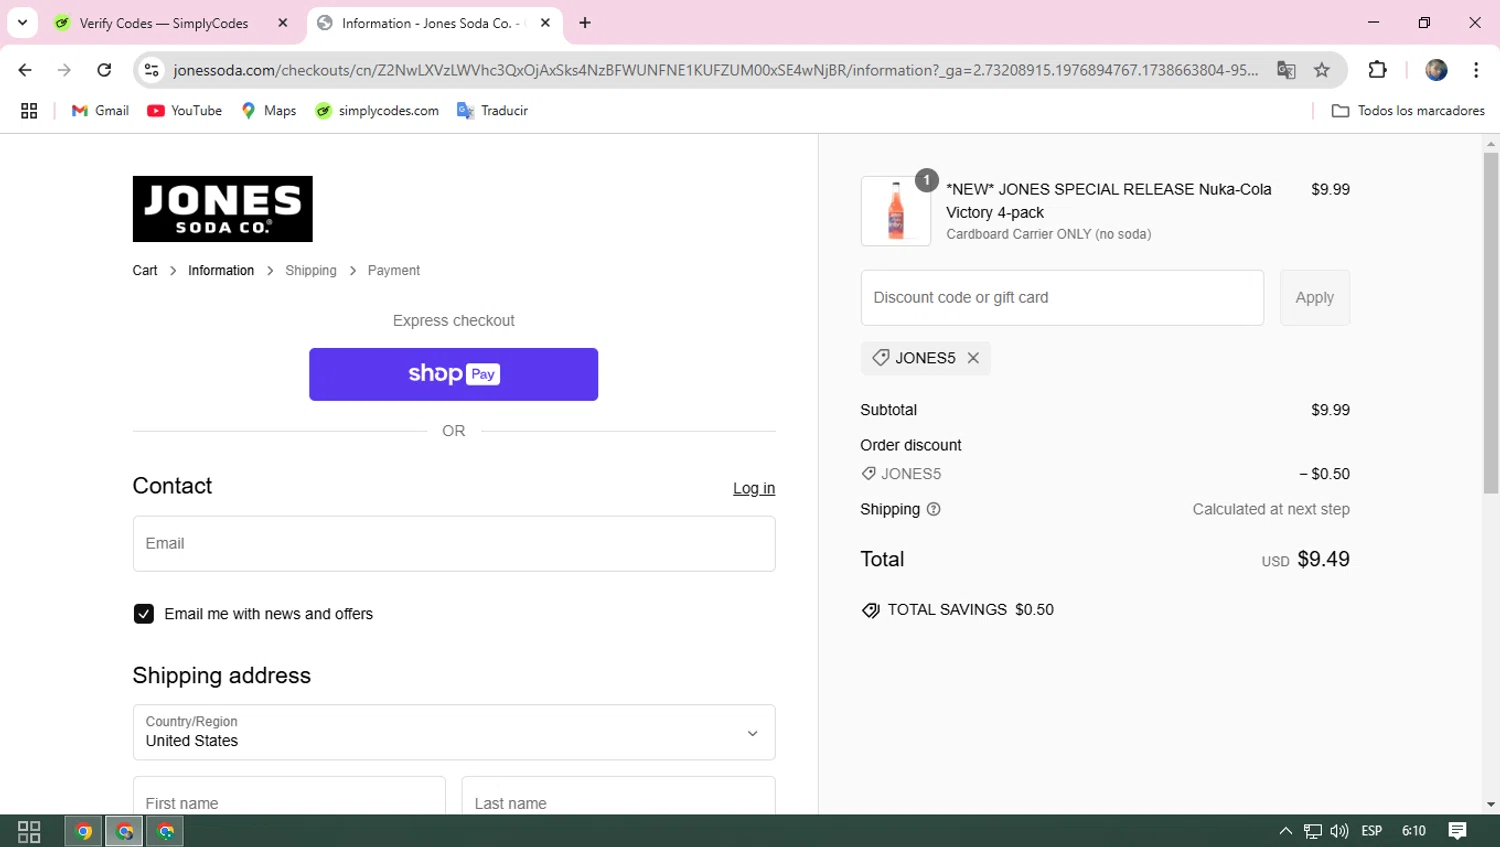The height and width of the screenshot is (847, 1500).
Task: Uncheck Email me with news and offers
Action: 144,614
